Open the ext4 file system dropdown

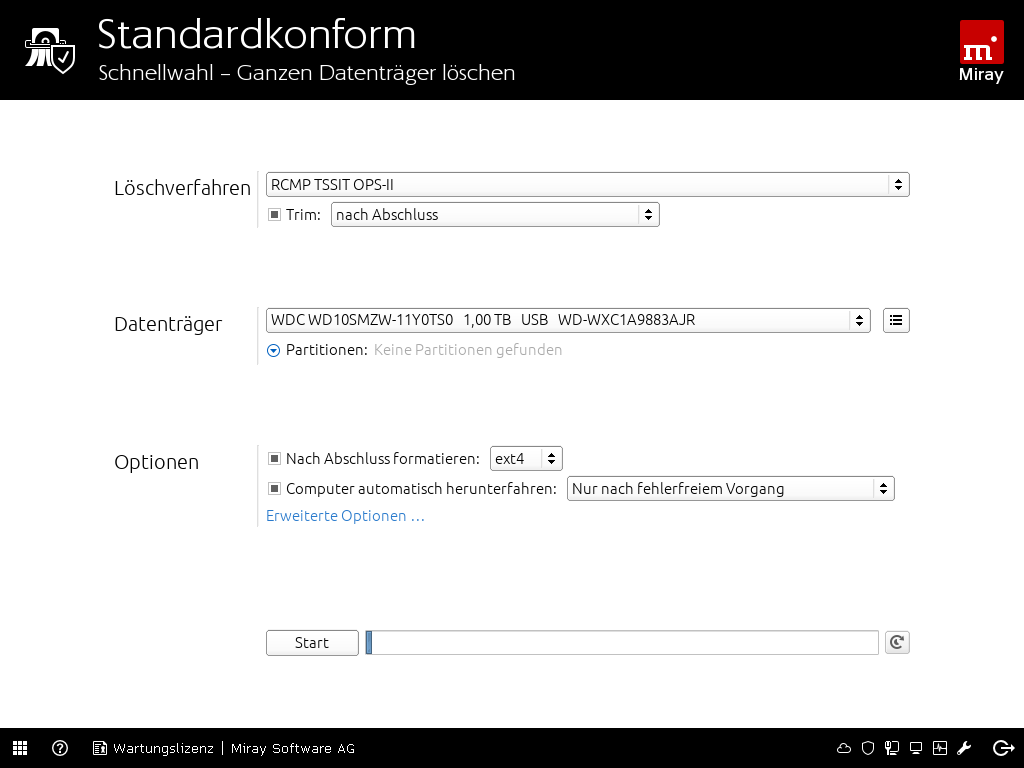pyautogui.click(x=526, y=459)
